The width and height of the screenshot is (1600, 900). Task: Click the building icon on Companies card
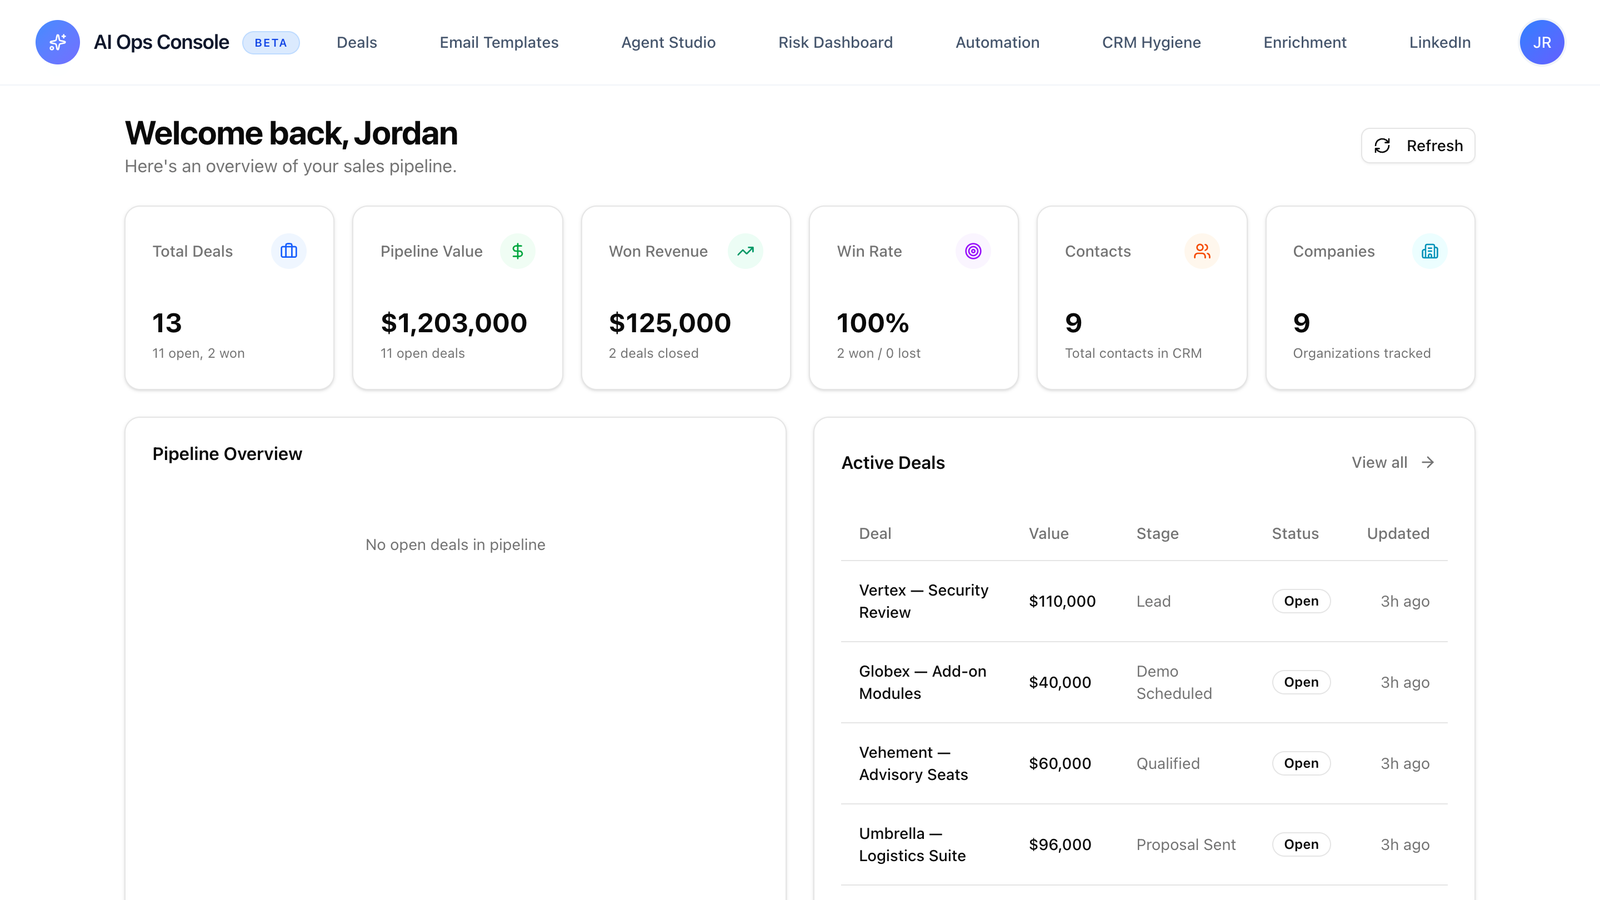pyautogui.click(x=1430, y=251)
